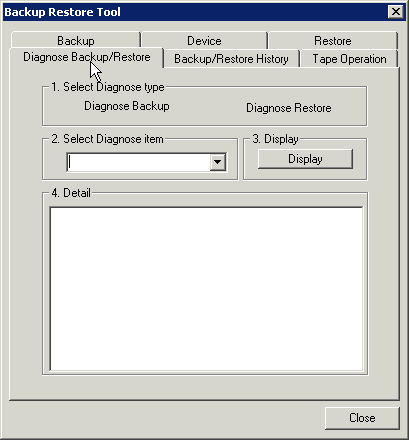Click the Display button
This screenshot has width=409, height=440.
pyautogui.click(x=305, y=159)
